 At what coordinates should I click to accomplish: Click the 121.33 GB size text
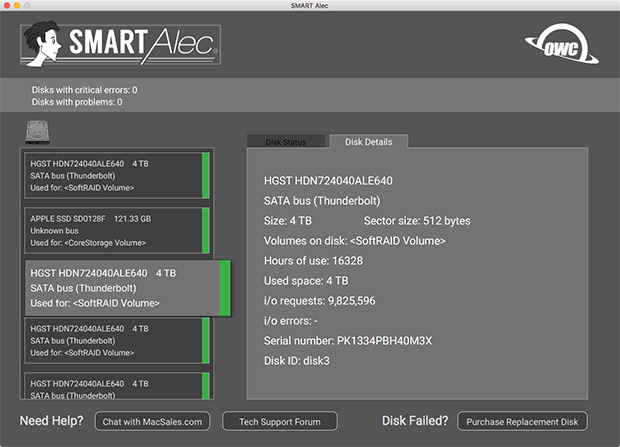[132, 219]
